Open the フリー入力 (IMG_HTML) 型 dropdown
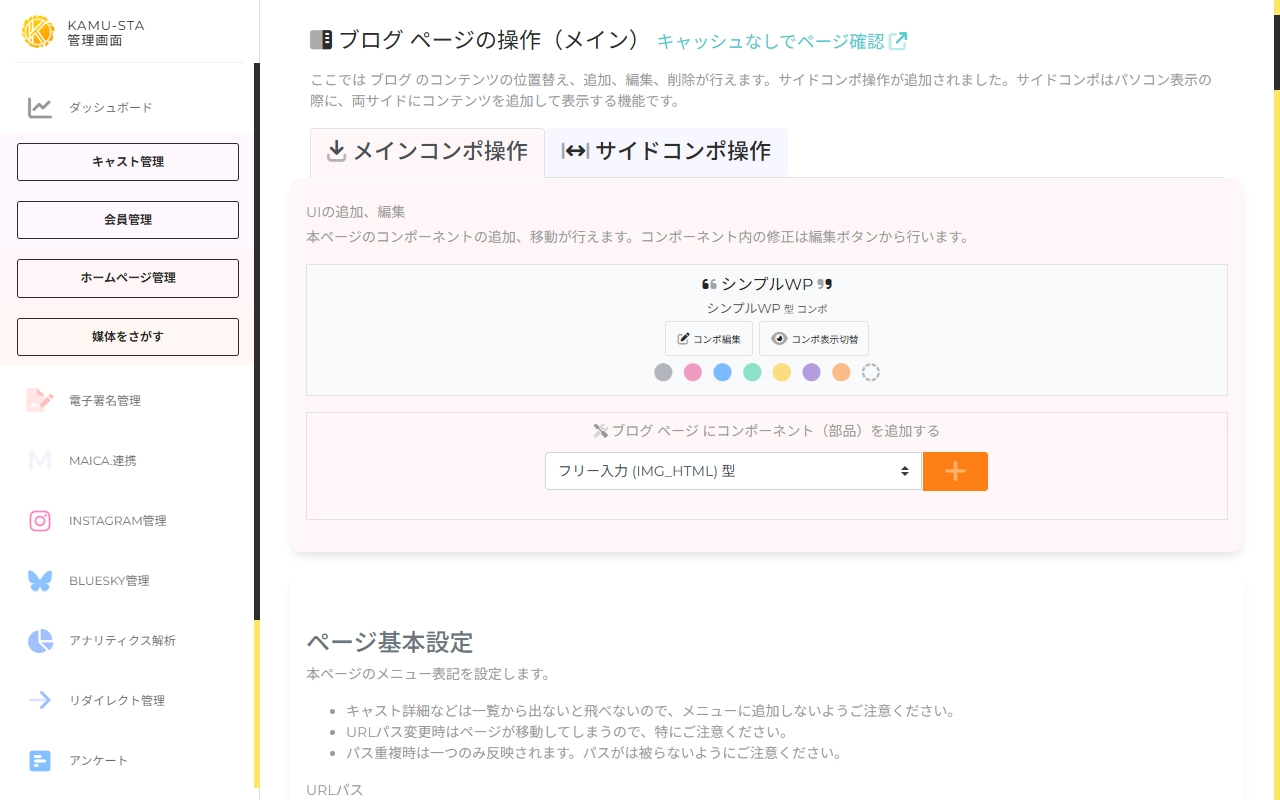 [x=733, y=471]
